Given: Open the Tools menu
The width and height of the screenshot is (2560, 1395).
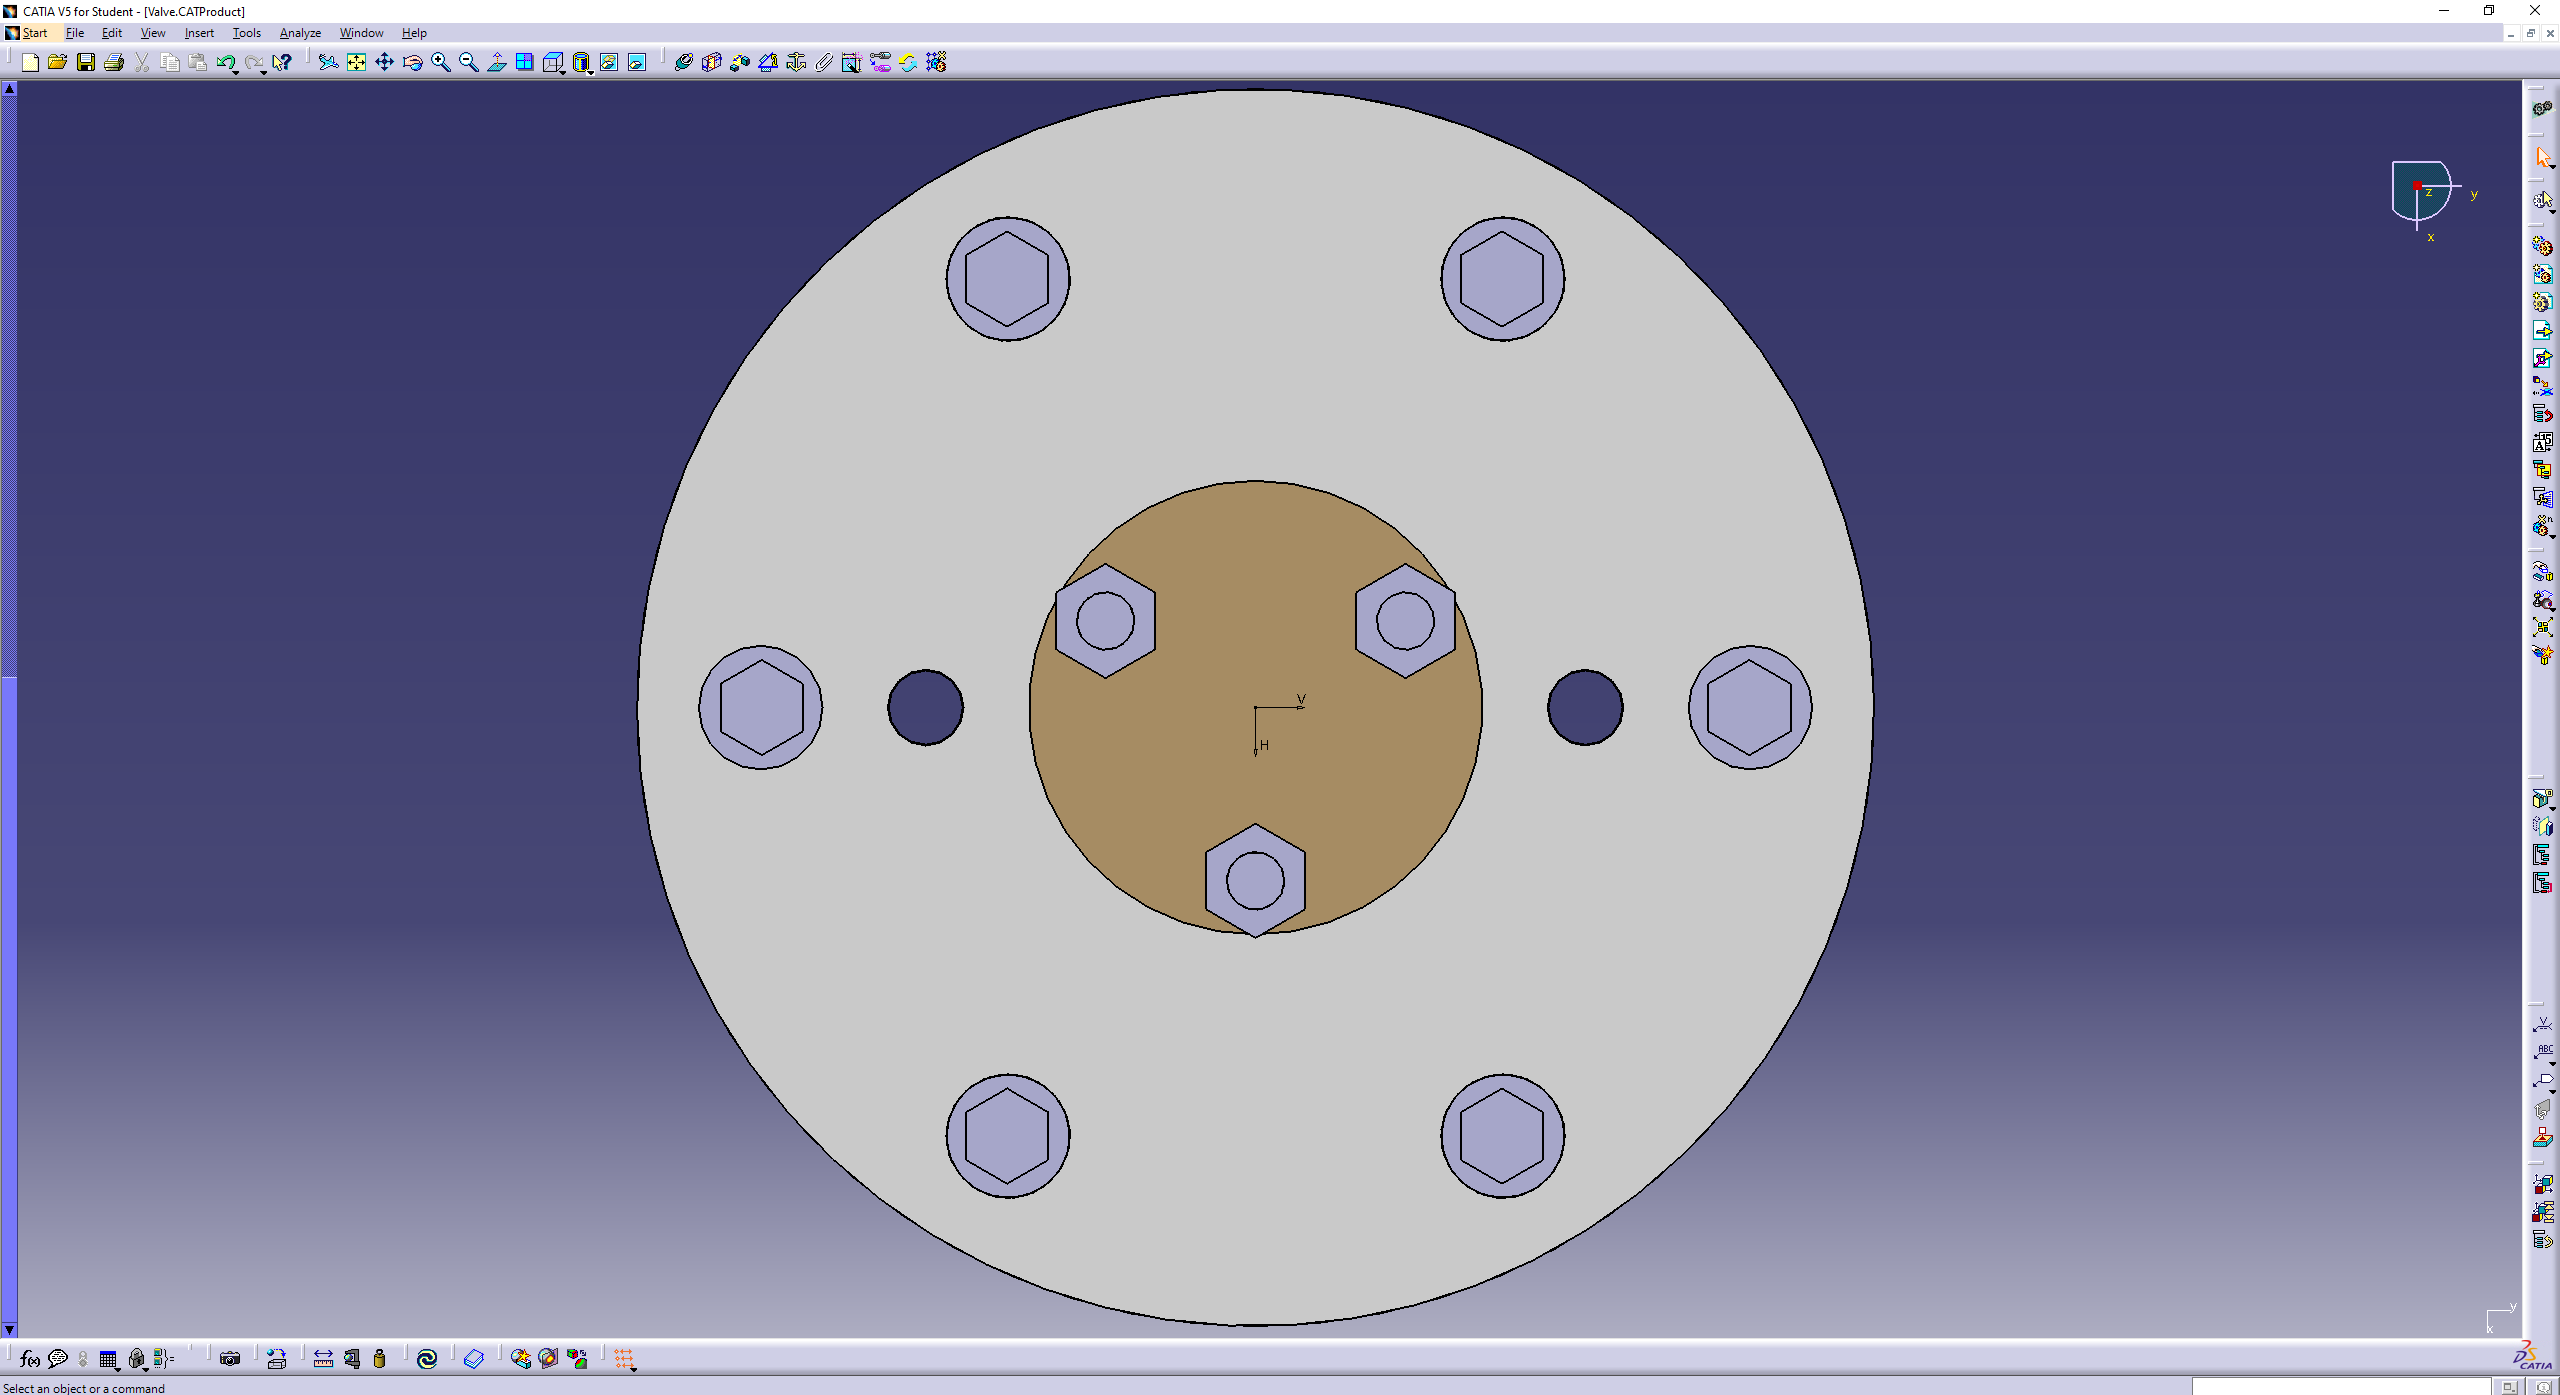Looking at the screenshot, I should click(246, 33).
